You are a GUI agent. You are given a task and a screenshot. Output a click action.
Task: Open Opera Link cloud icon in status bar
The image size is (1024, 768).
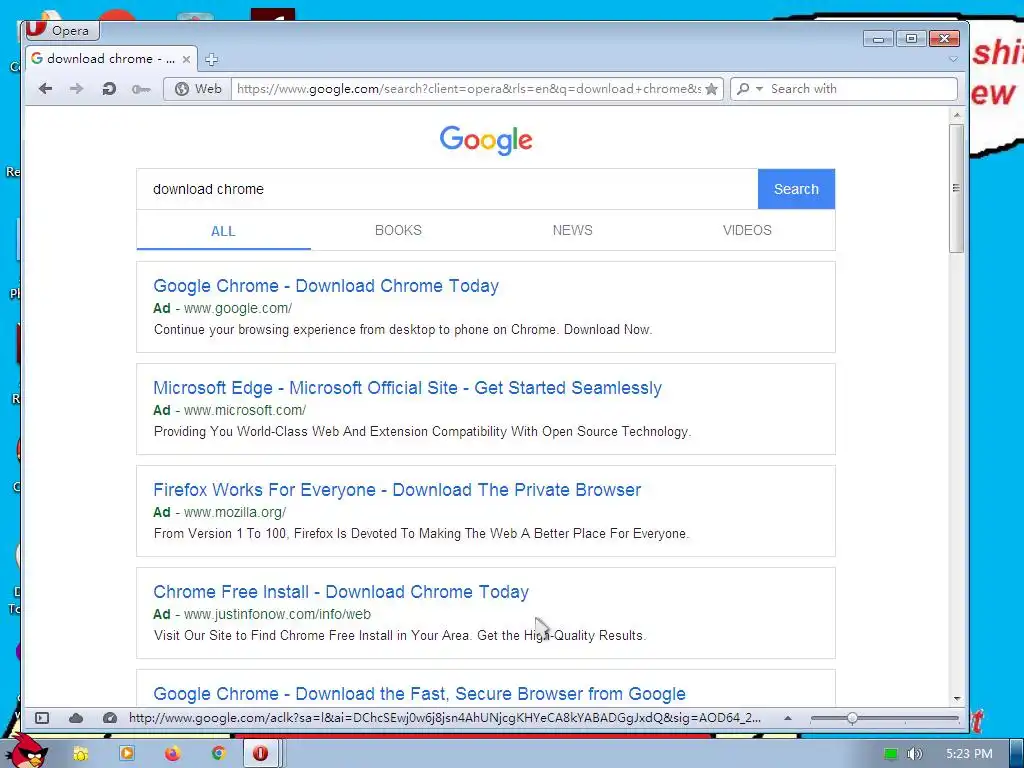pos(76,718)
